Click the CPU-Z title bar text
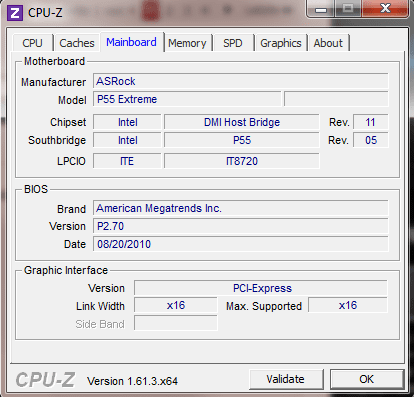 point(45,13)
